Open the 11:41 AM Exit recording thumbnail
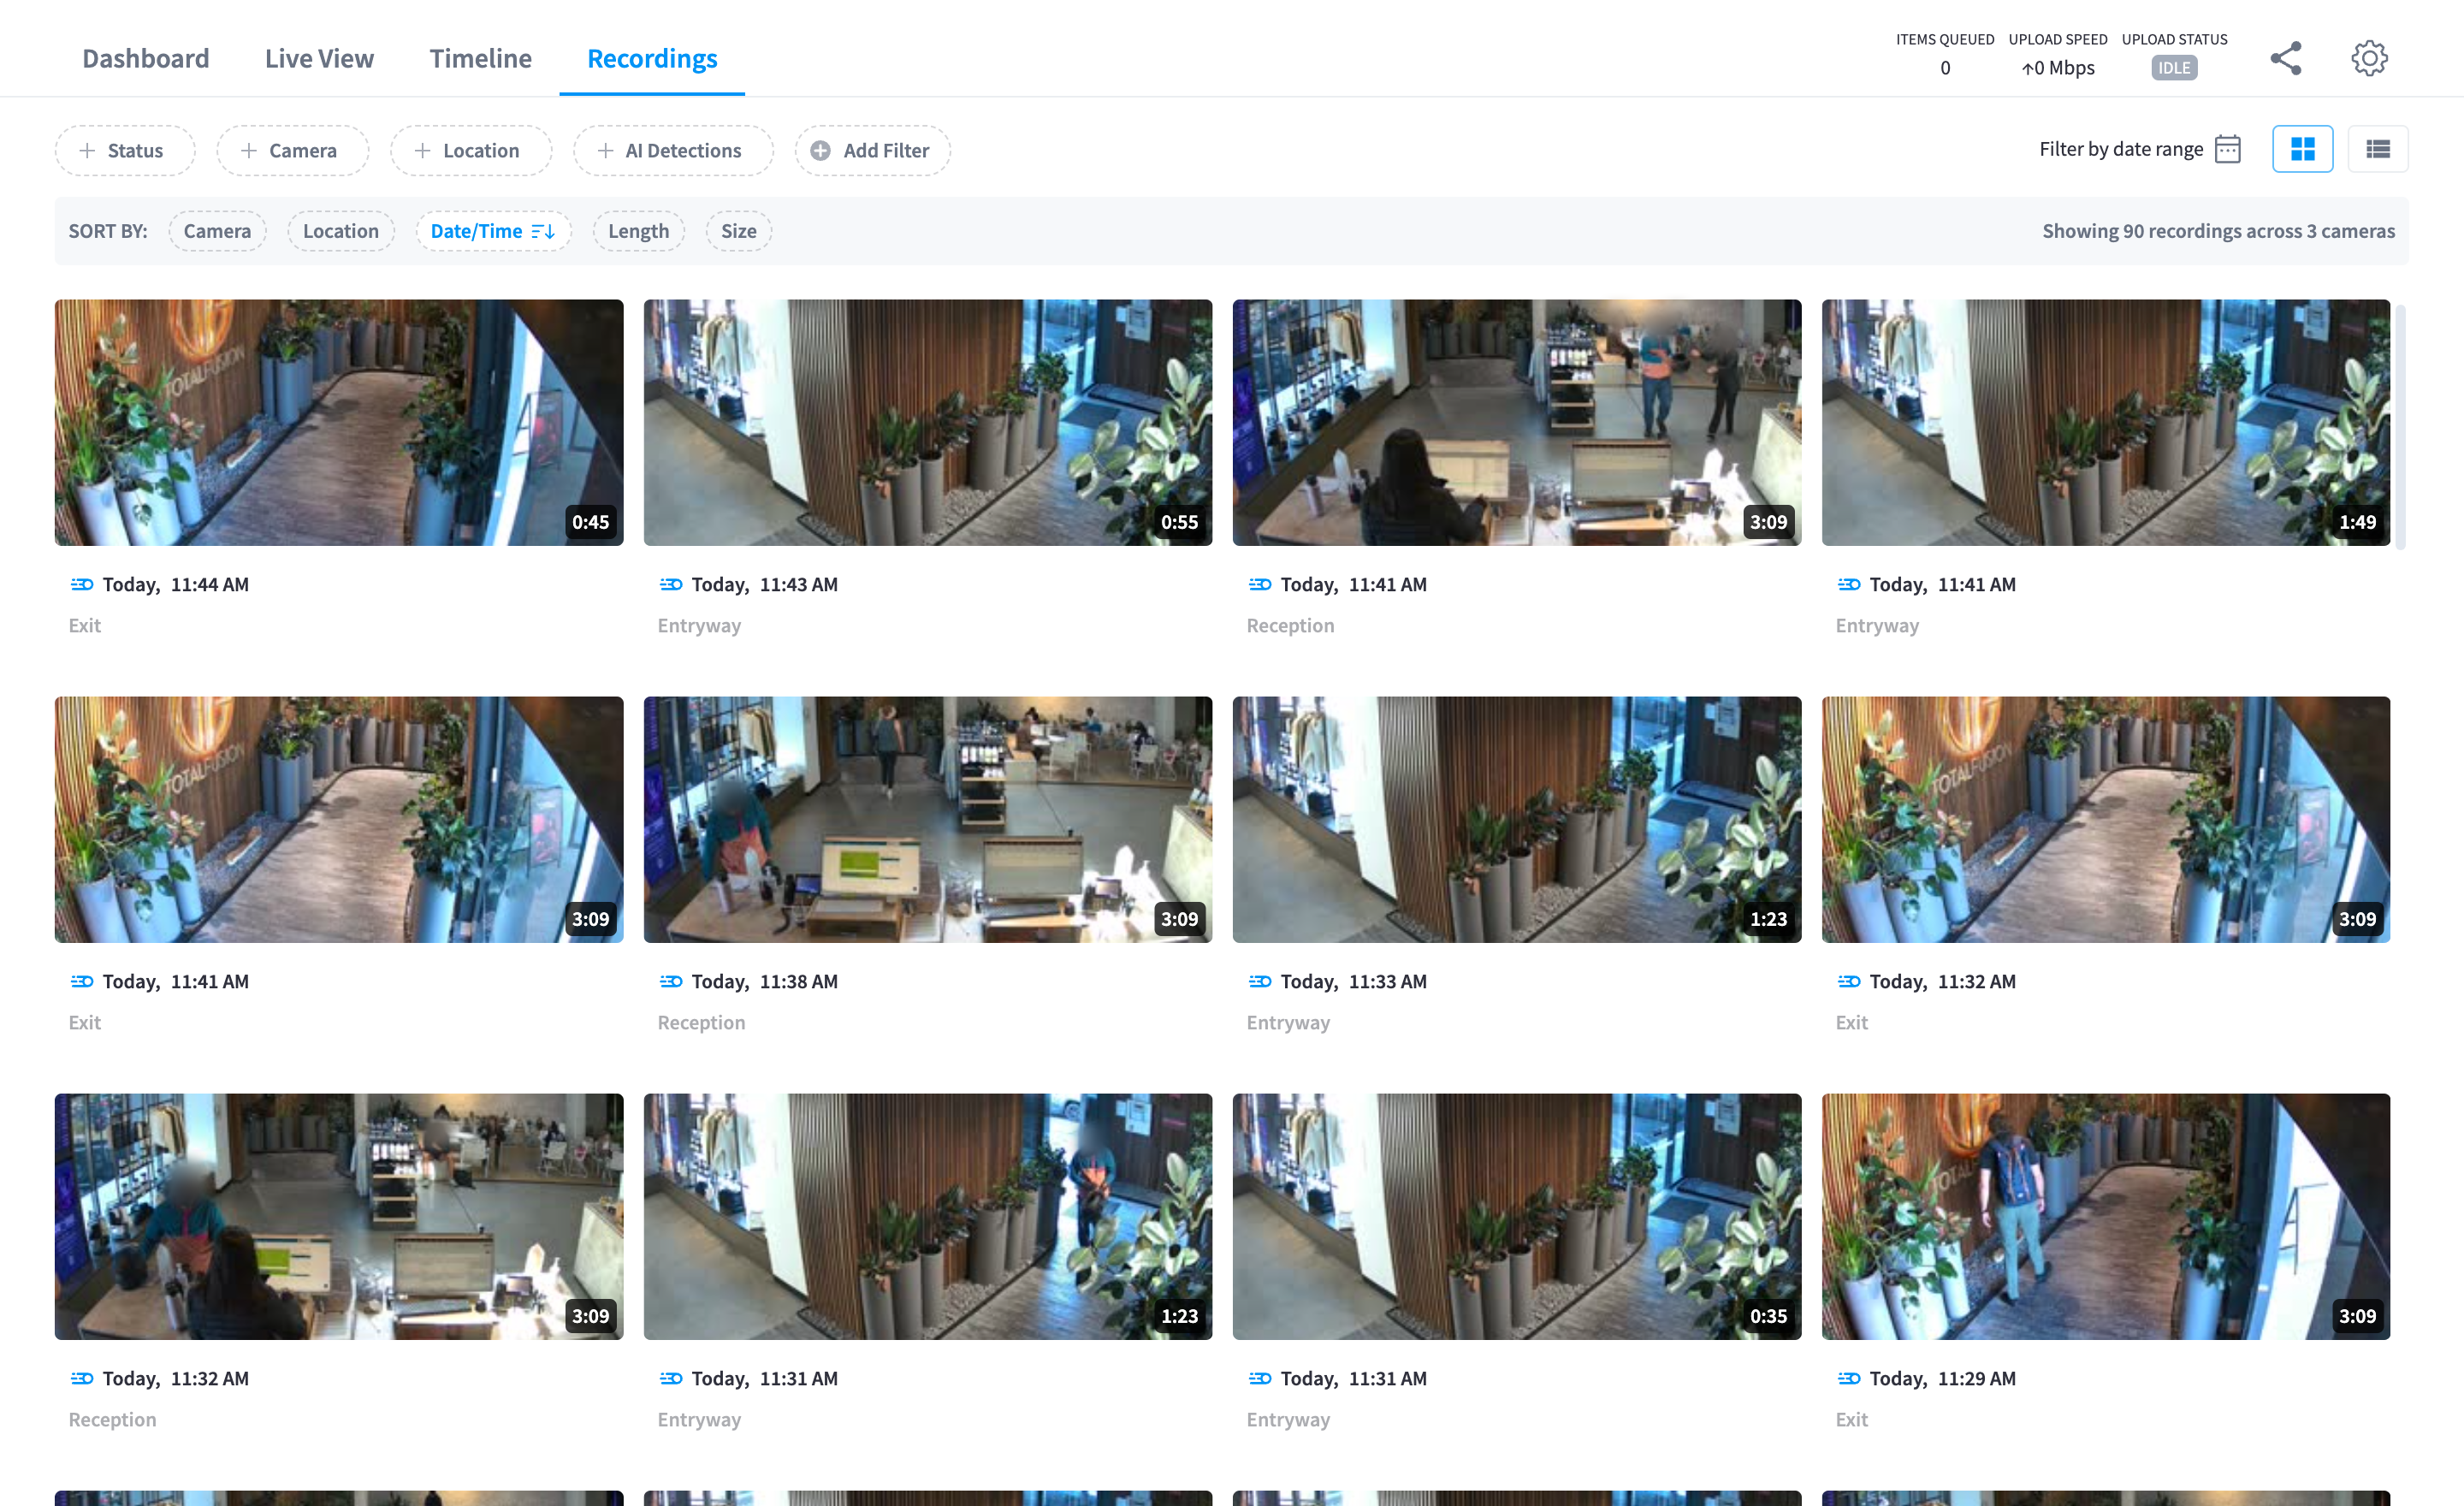Image resolution: width=2464 pixels, height=1506 pixels. tap(339, 819)
